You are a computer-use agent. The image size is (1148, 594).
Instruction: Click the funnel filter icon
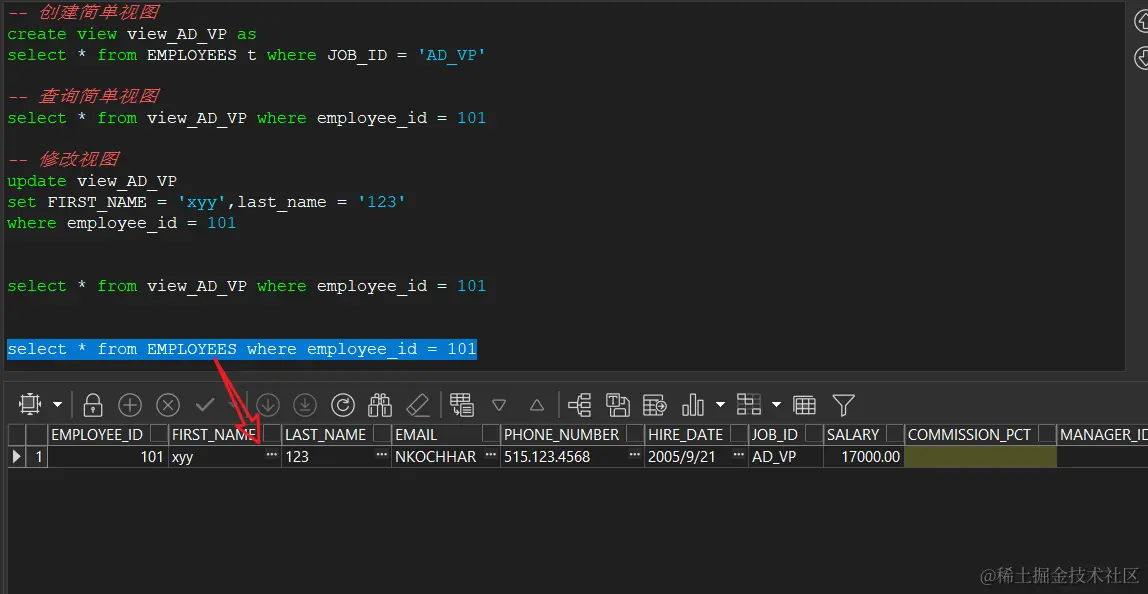coord(843,404)
